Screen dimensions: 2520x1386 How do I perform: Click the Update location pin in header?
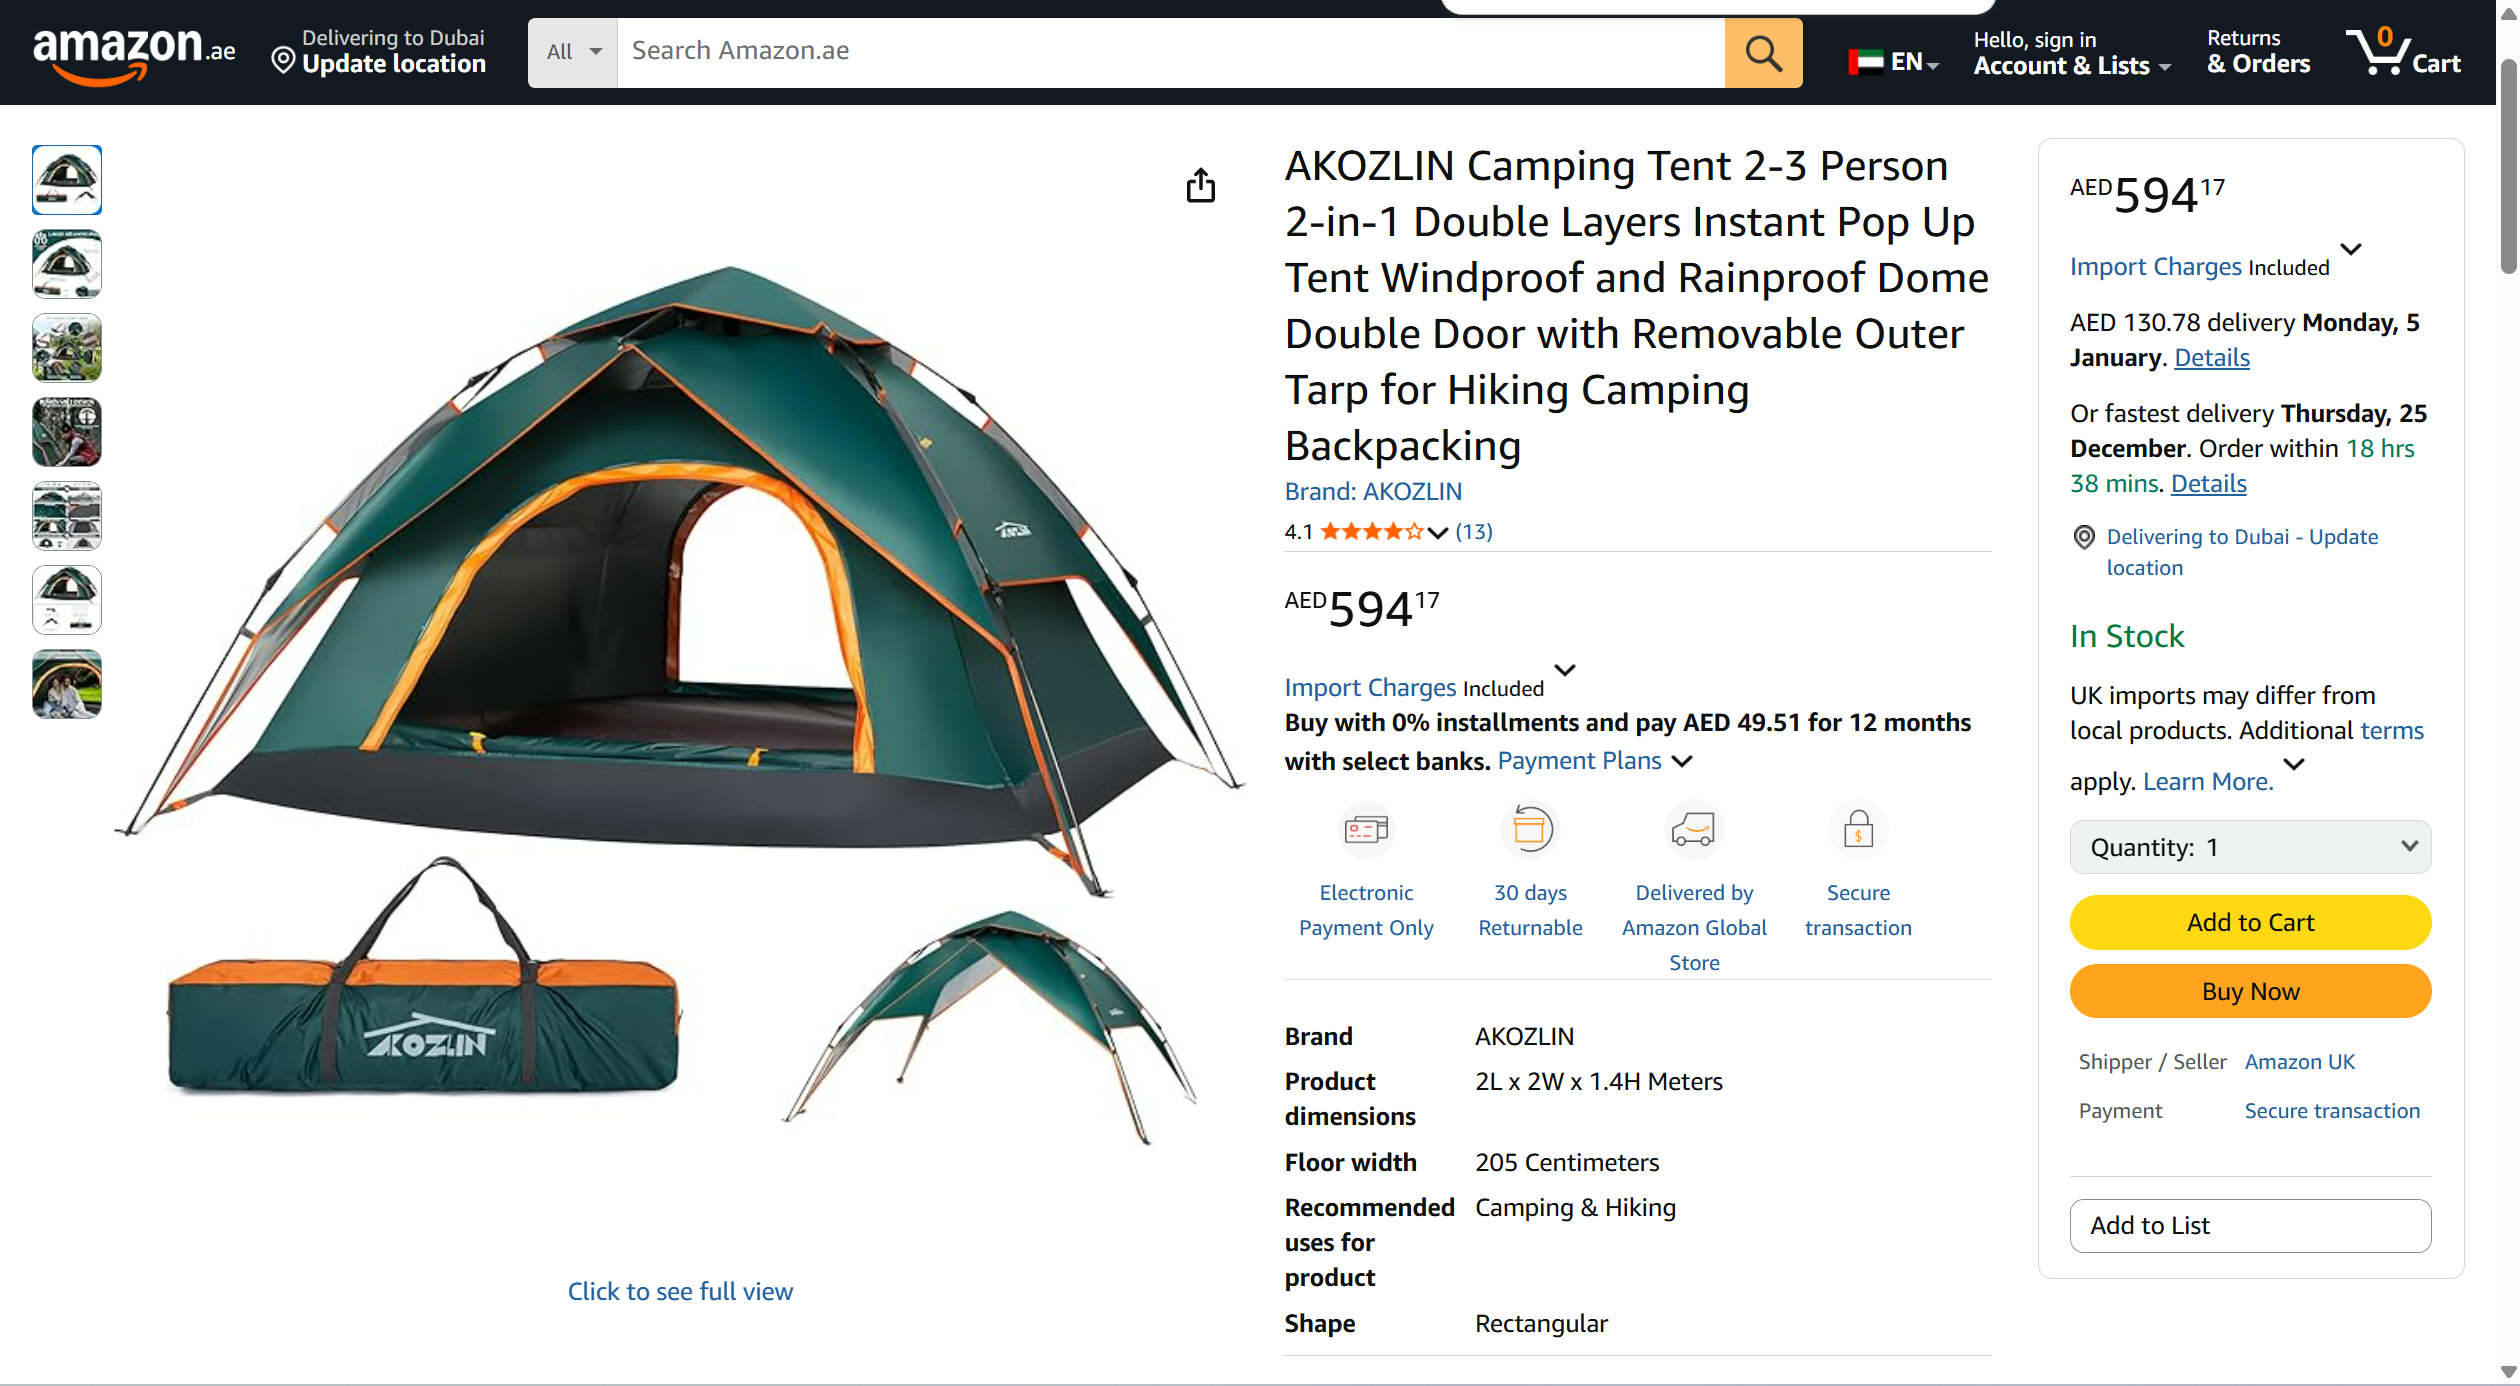click(284, 62)
